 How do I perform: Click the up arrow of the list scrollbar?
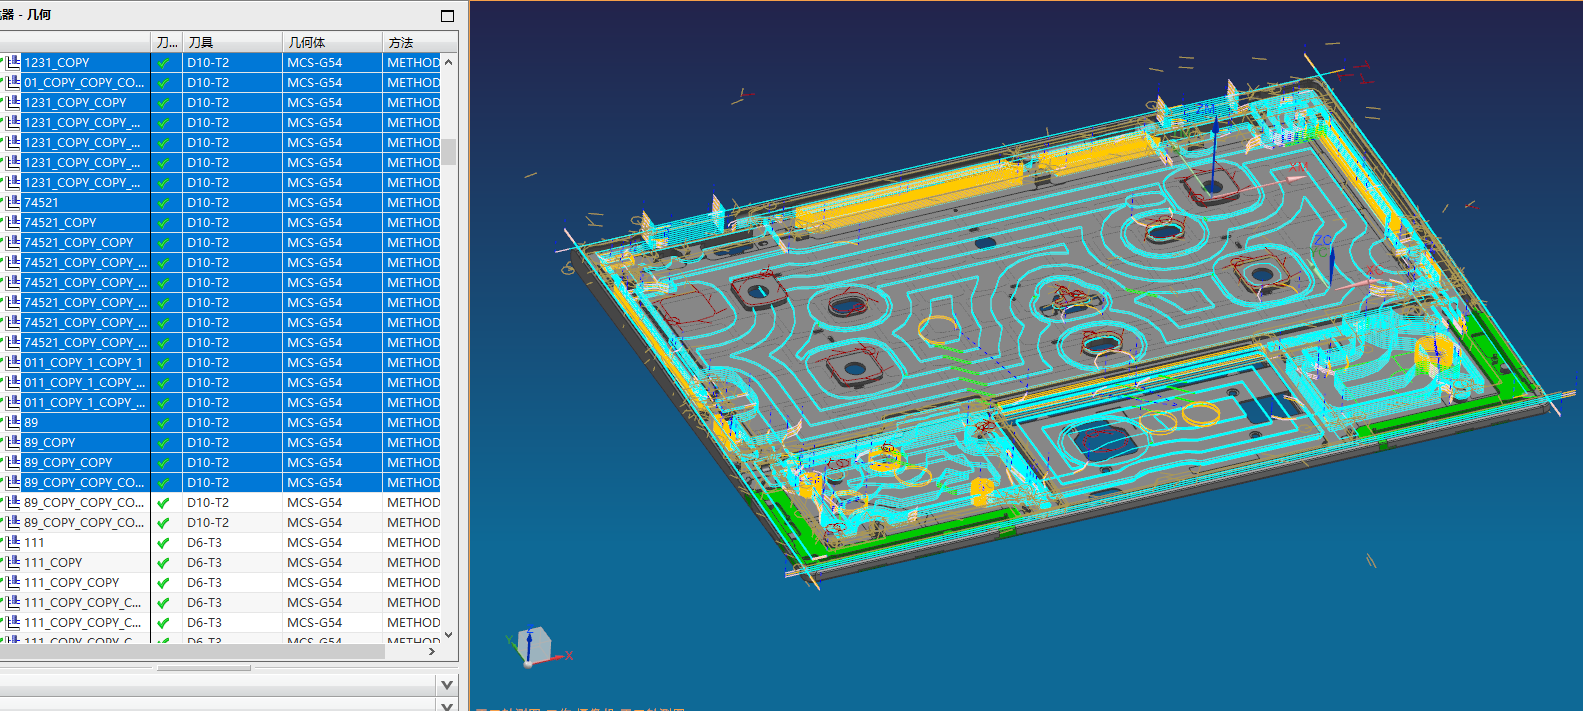click(449, 62)
